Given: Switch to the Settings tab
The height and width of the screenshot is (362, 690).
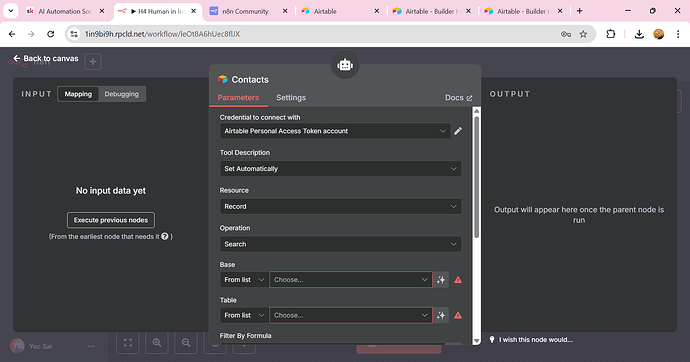Looking at the screenshot, I should pos(291,98).
